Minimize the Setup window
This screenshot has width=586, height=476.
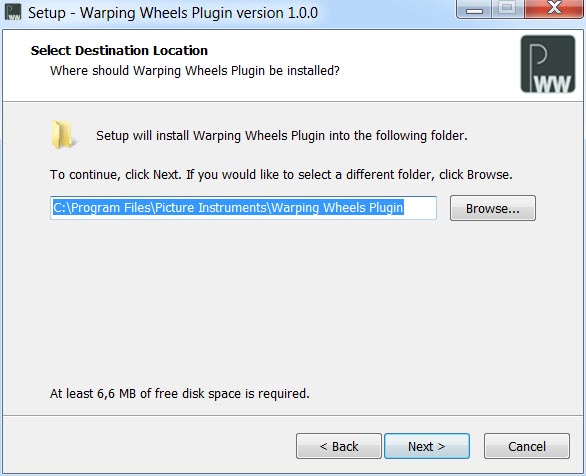475,9
